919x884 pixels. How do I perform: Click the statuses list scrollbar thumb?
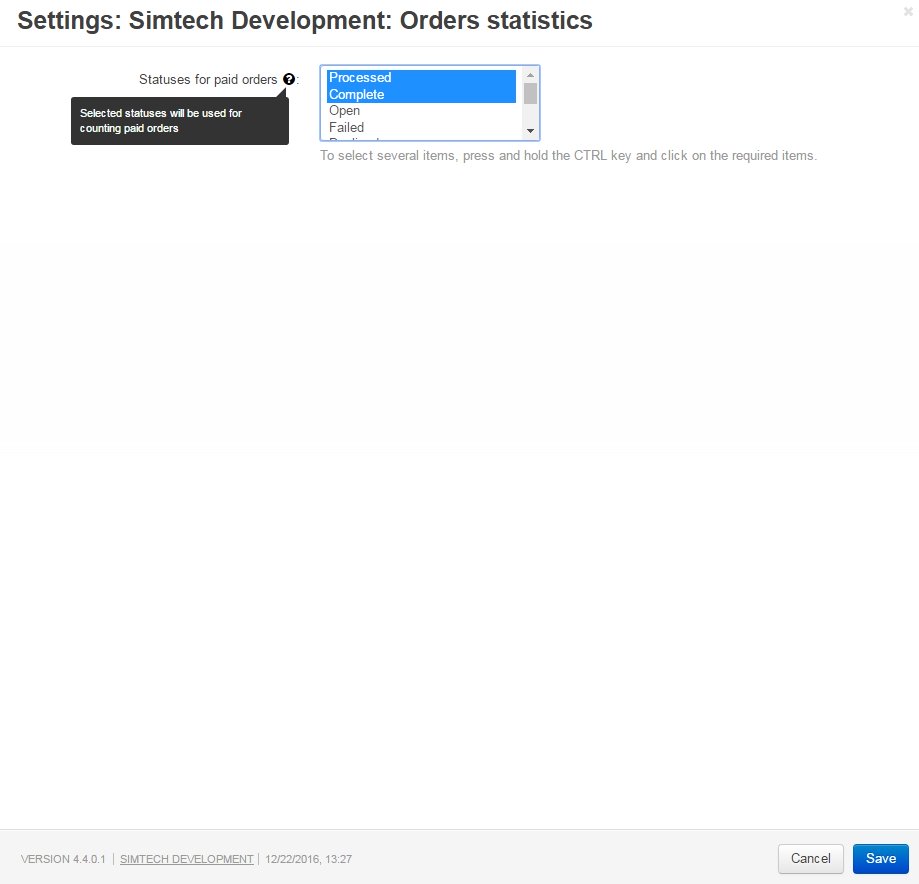tap(530, 93)
